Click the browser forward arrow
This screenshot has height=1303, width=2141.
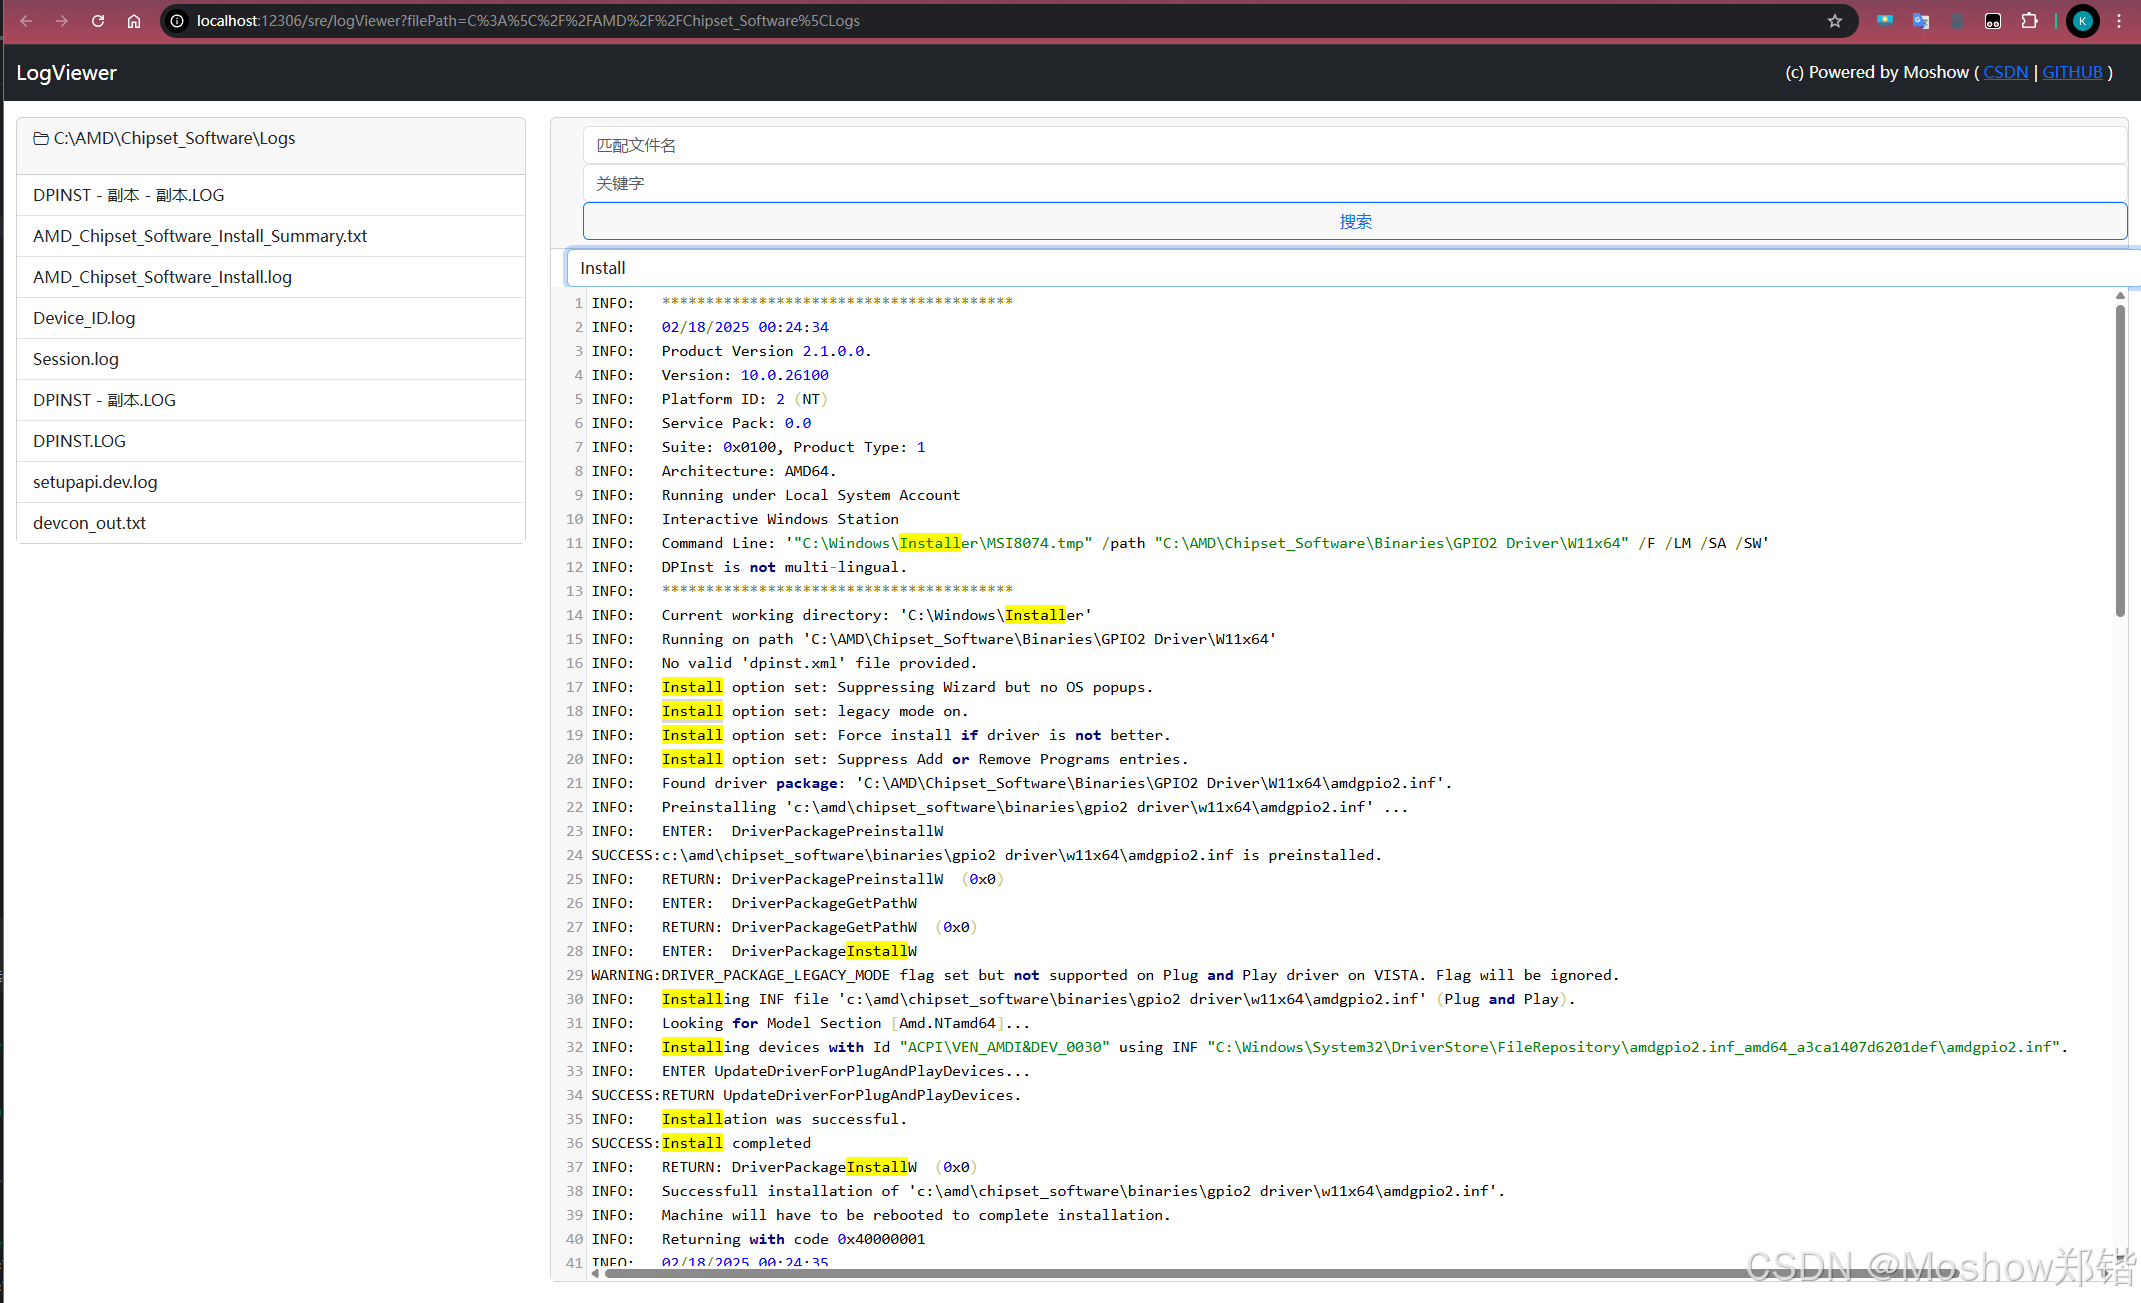pos(62,21)
